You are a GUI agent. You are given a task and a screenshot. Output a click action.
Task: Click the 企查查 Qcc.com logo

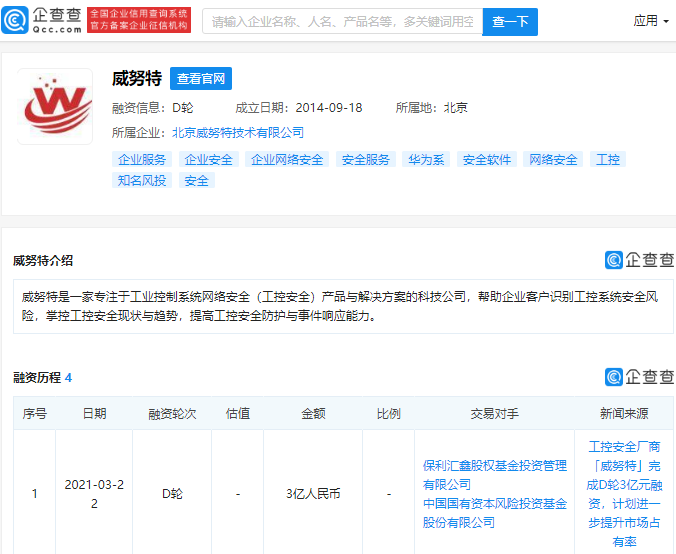pos(42,20)
